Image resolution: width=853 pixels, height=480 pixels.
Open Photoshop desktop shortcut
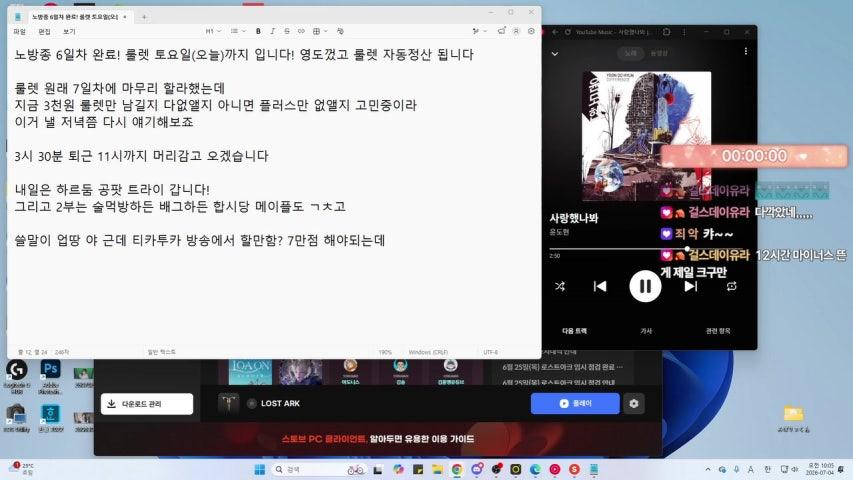pos(50,374)
